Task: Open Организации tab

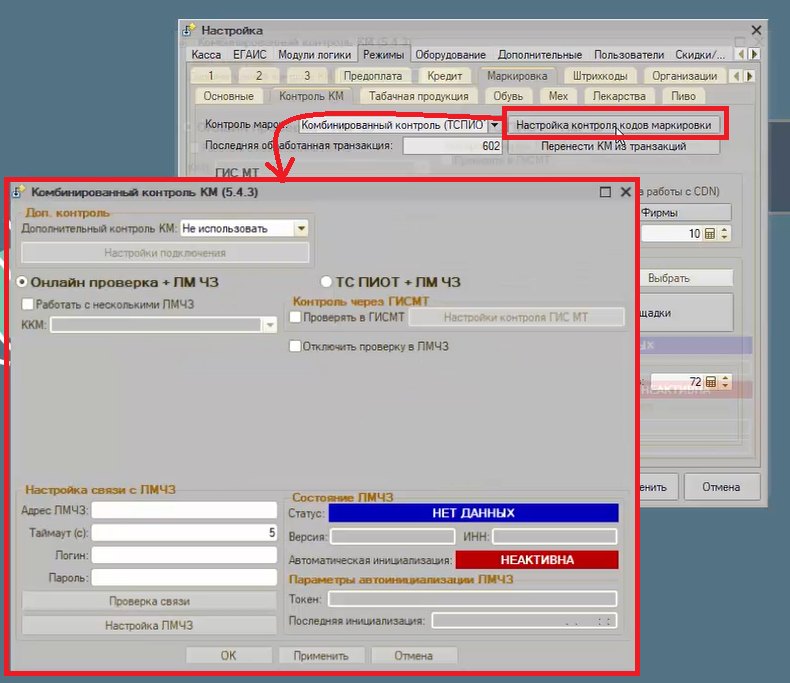Action: pos(684,76)
